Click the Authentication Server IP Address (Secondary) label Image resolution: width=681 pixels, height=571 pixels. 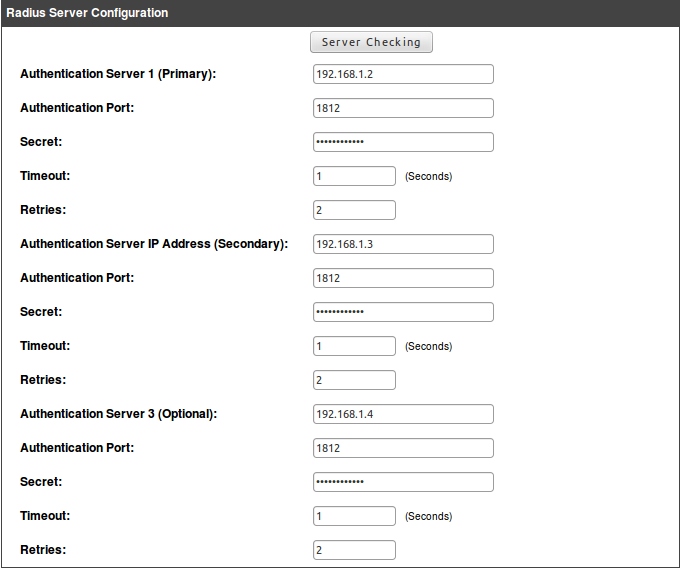click(154, 244)
